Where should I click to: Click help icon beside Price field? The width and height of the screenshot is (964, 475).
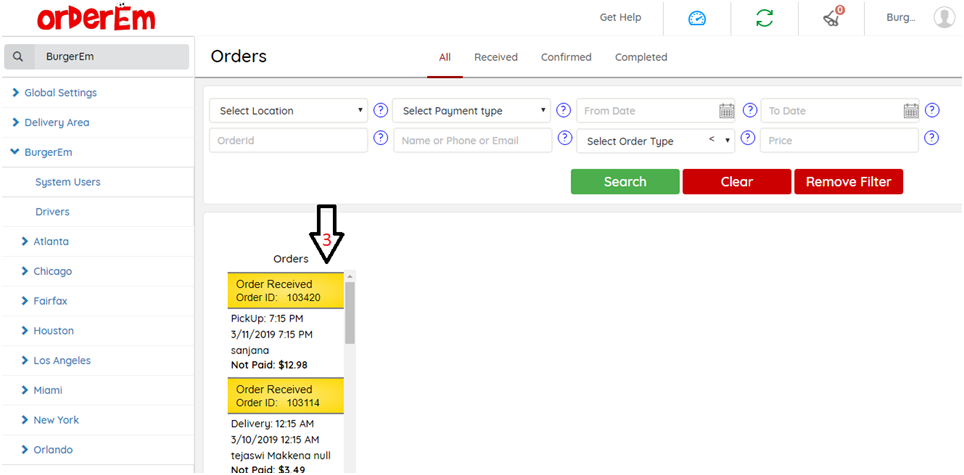click(x=932, y=139)
